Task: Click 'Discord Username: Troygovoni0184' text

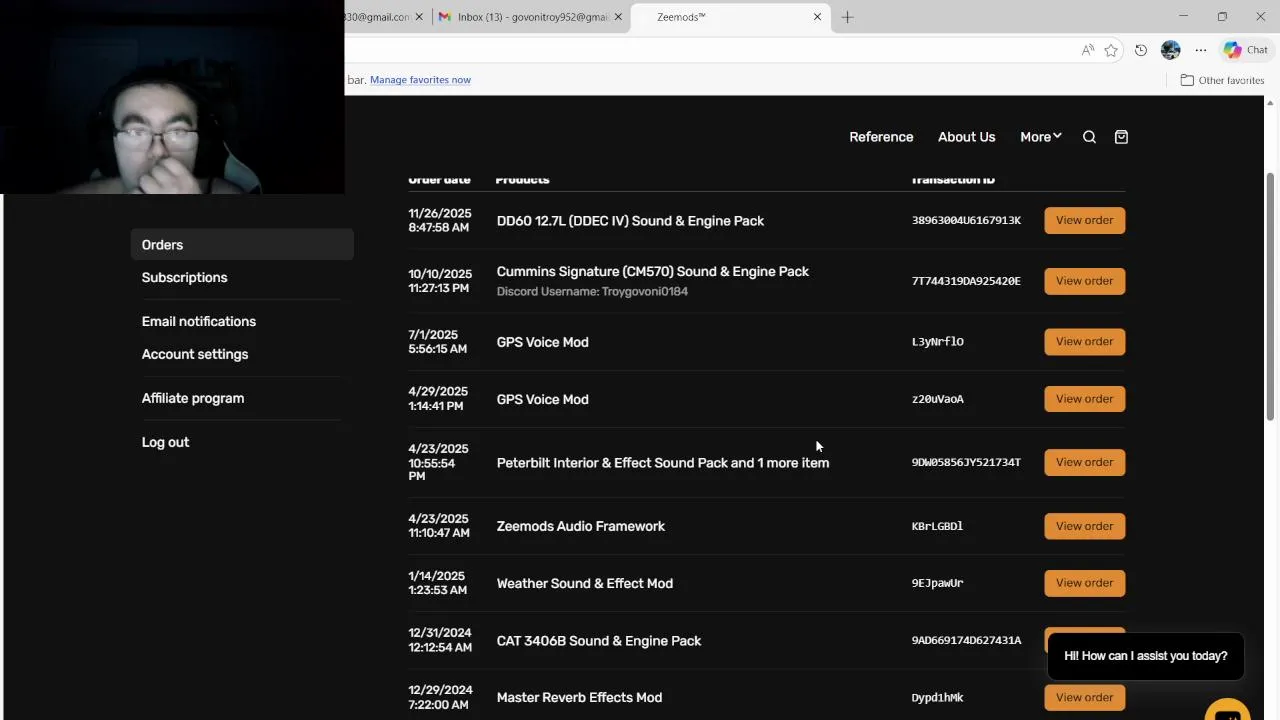Action: (592, 292)
